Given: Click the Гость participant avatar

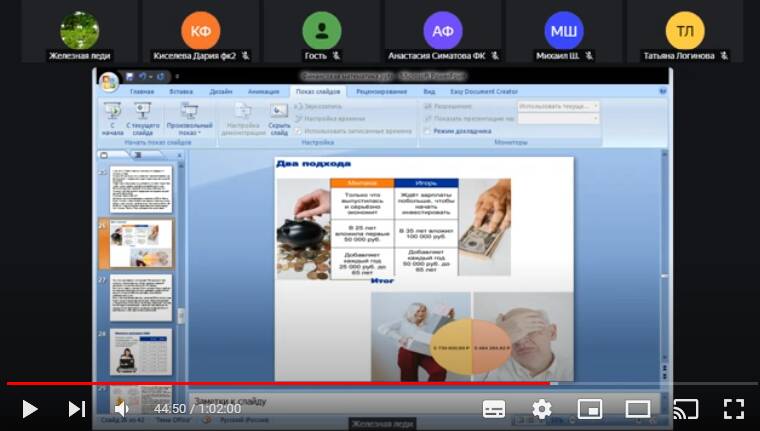Looking at the screenshot, I should point(322,31).
